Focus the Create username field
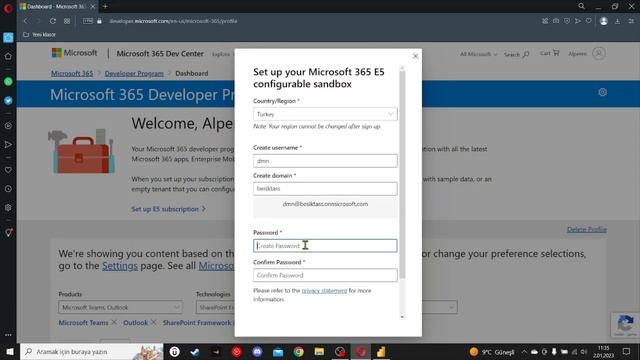The image size is (640, 360). (325, 161)
